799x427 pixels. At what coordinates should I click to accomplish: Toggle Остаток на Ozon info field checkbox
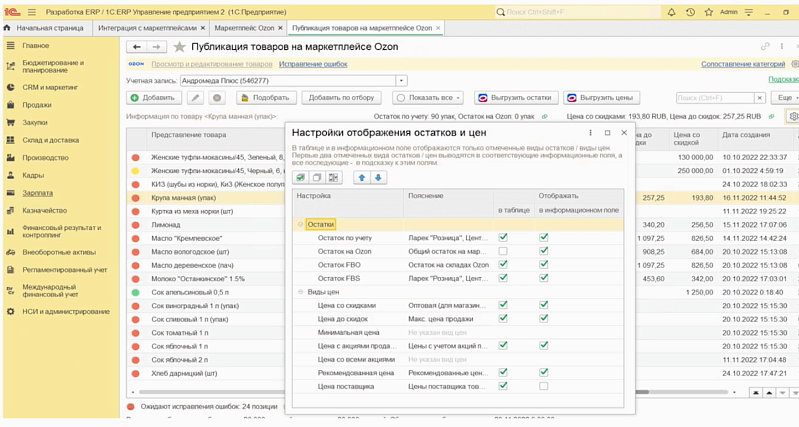click(x=544, y=251)
